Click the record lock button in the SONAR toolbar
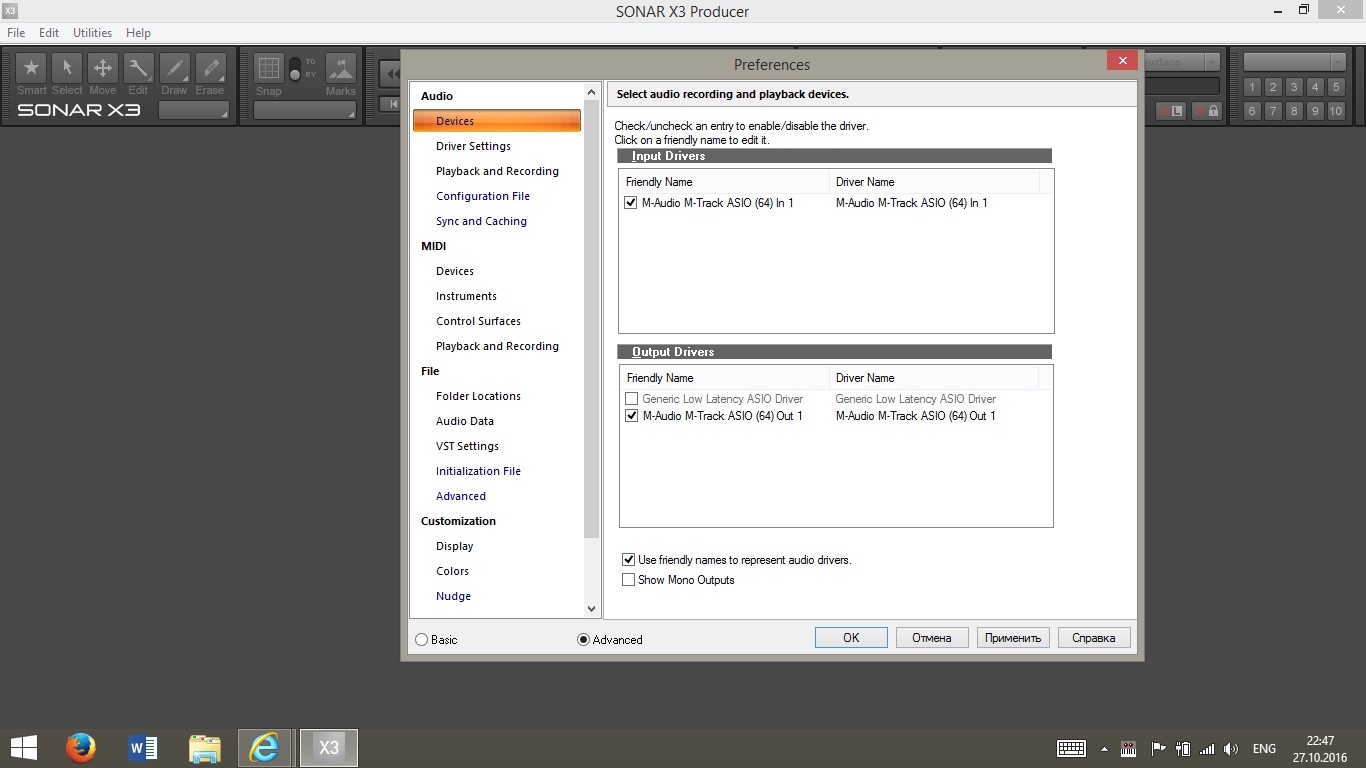The height and width of the screenshot is (768, 1366). tap(1205, 111)
